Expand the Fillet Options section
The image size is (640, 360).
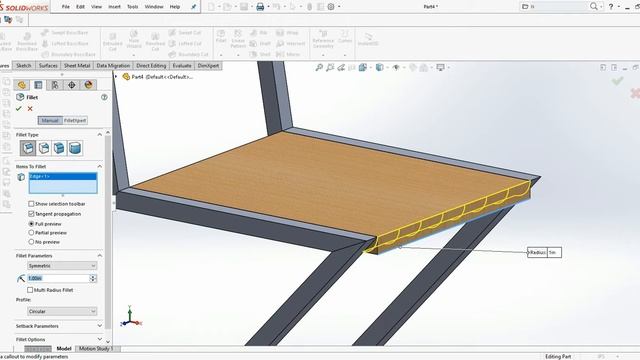click(100, 339)
